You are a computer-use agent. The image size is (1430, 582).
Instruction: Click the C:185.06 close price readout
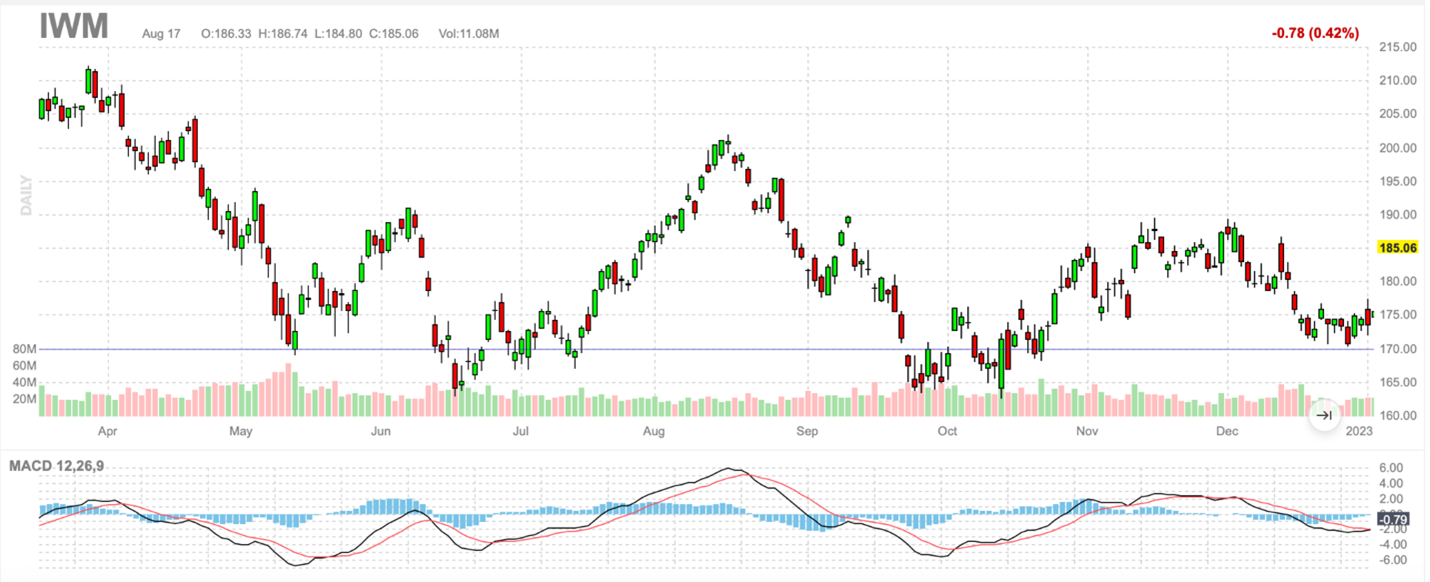pos(390,34)
